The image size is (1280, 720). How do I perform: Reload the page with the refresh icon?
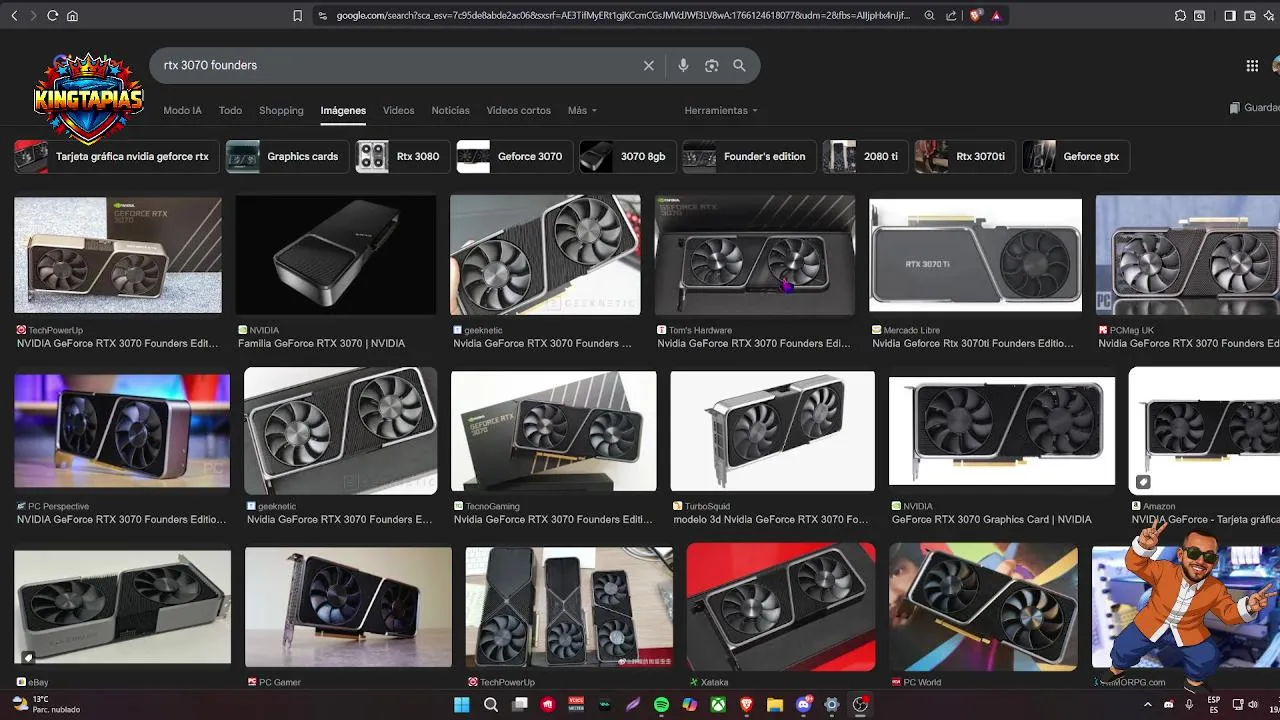(x=52, y=16)
